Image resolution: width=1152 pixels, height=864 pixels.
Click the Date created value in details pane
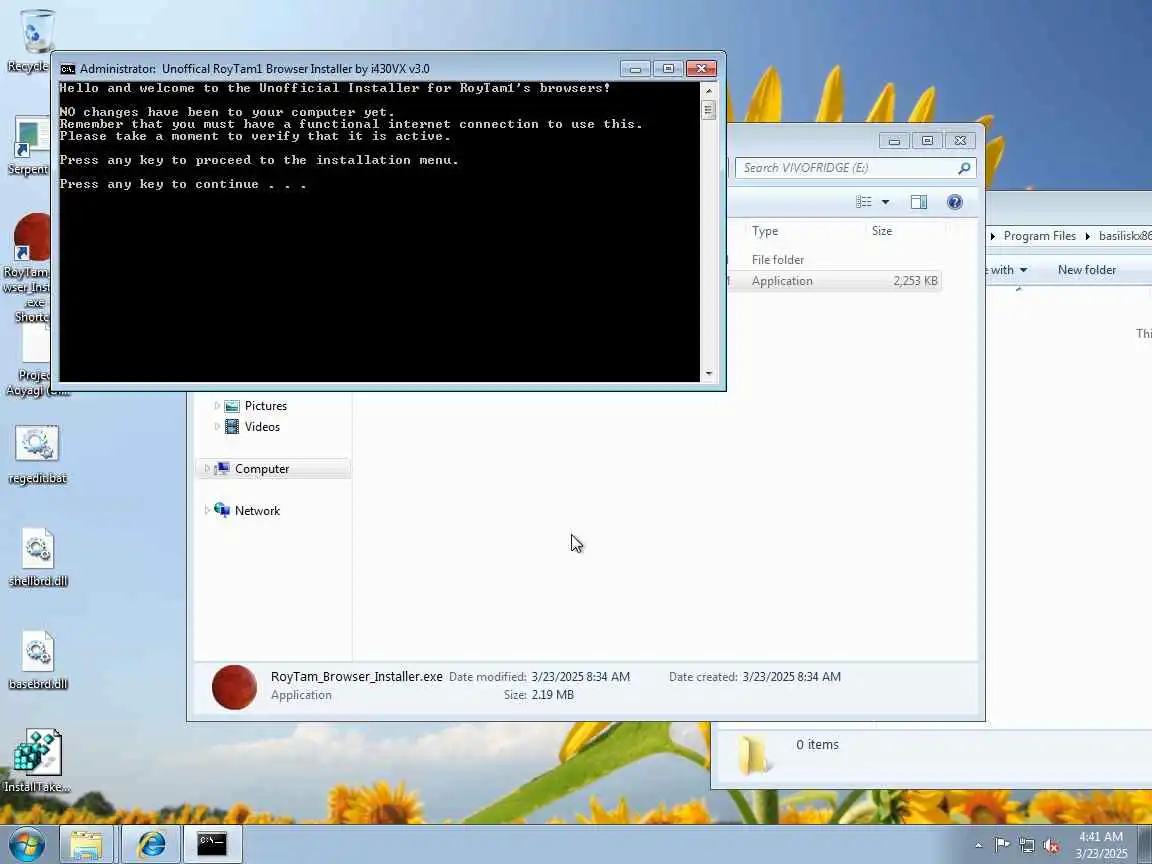[x=791, y=677]
